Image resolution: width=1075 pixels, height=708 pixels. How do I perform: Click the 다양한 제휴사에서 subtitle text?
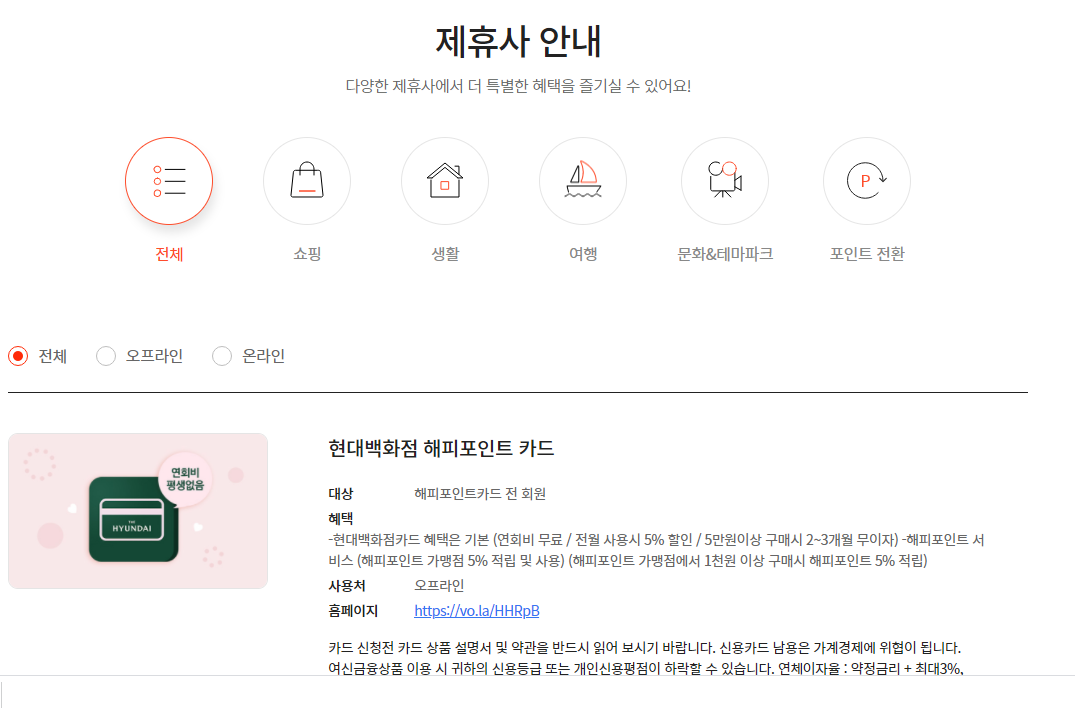coord(518,86)
